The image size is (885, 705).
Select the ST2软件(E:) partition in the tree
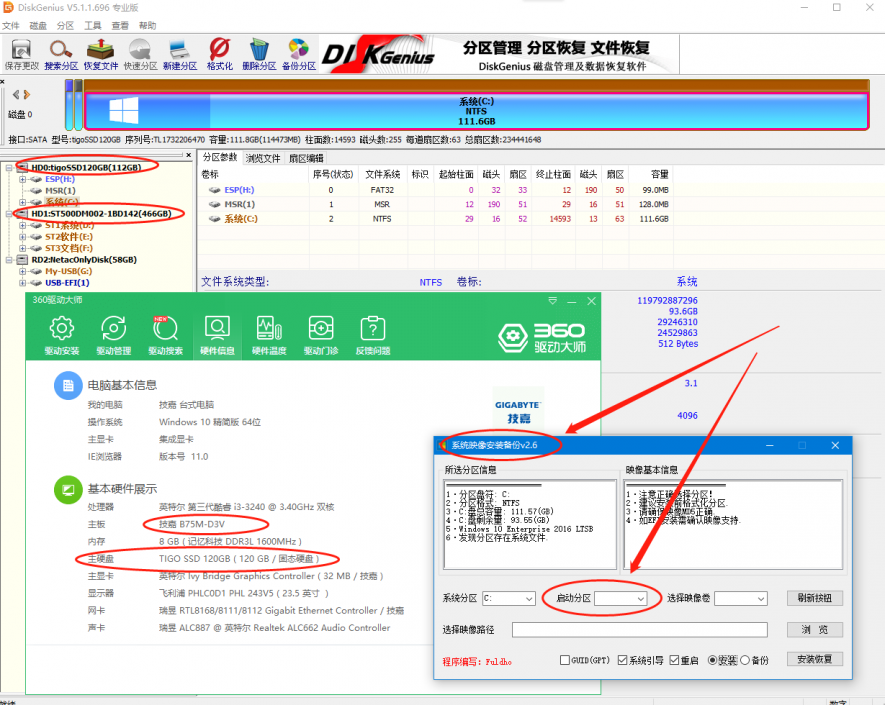click(x=69, y=237)
